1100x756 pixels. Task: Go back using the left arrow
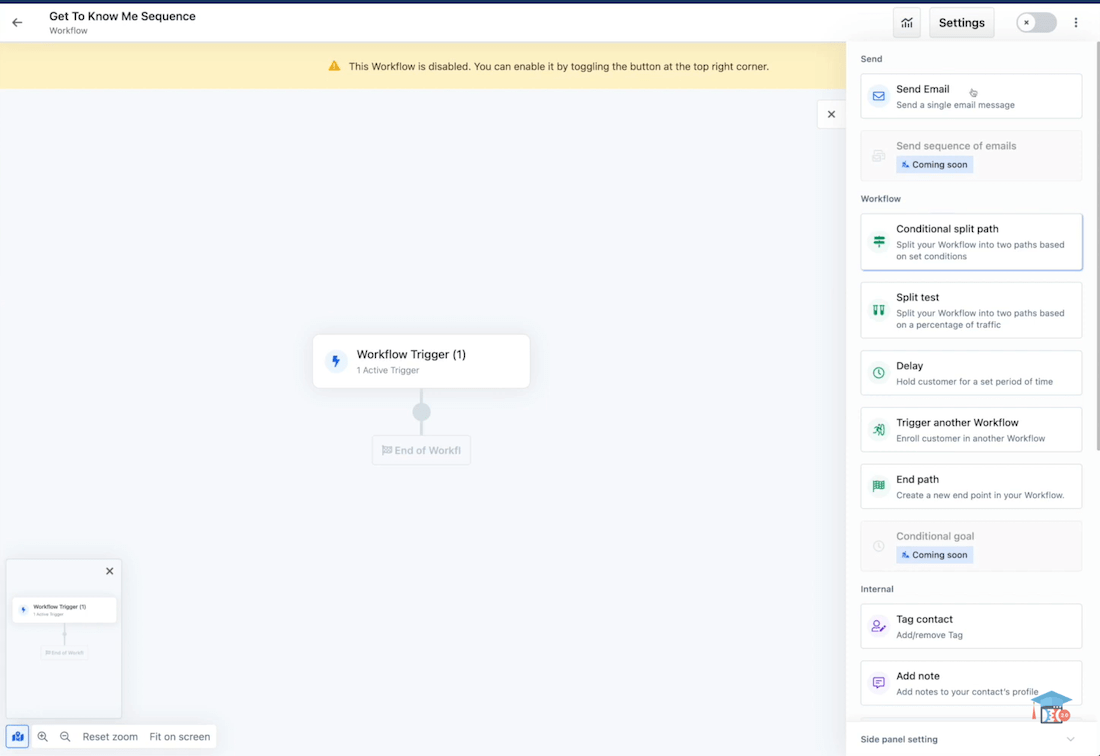coord(18,22)
